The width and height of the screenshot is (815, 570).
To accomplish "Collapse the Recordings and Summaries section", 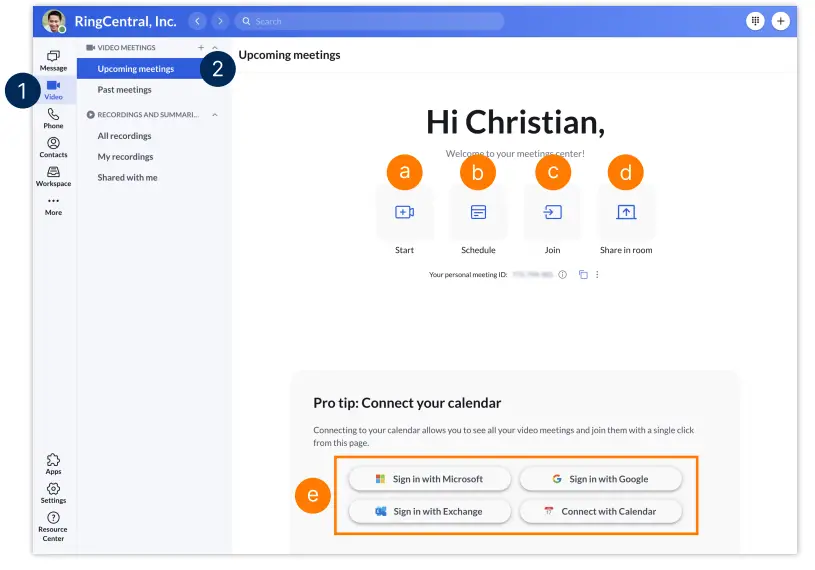I will click(x=215, y=114).
